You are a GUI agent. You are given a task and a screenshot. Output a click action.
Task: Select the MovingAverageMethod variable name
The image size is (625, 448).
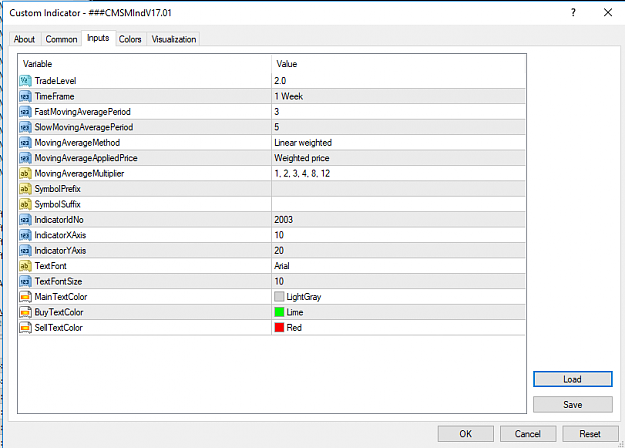[77, 143]
